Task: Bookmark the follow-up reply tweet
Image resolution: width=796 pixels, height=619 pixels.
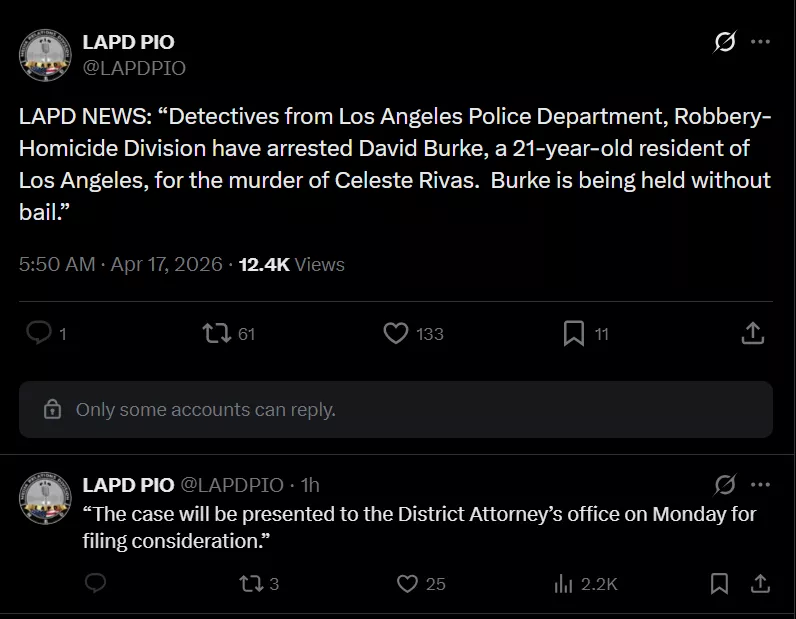Action: coord(719,583)
